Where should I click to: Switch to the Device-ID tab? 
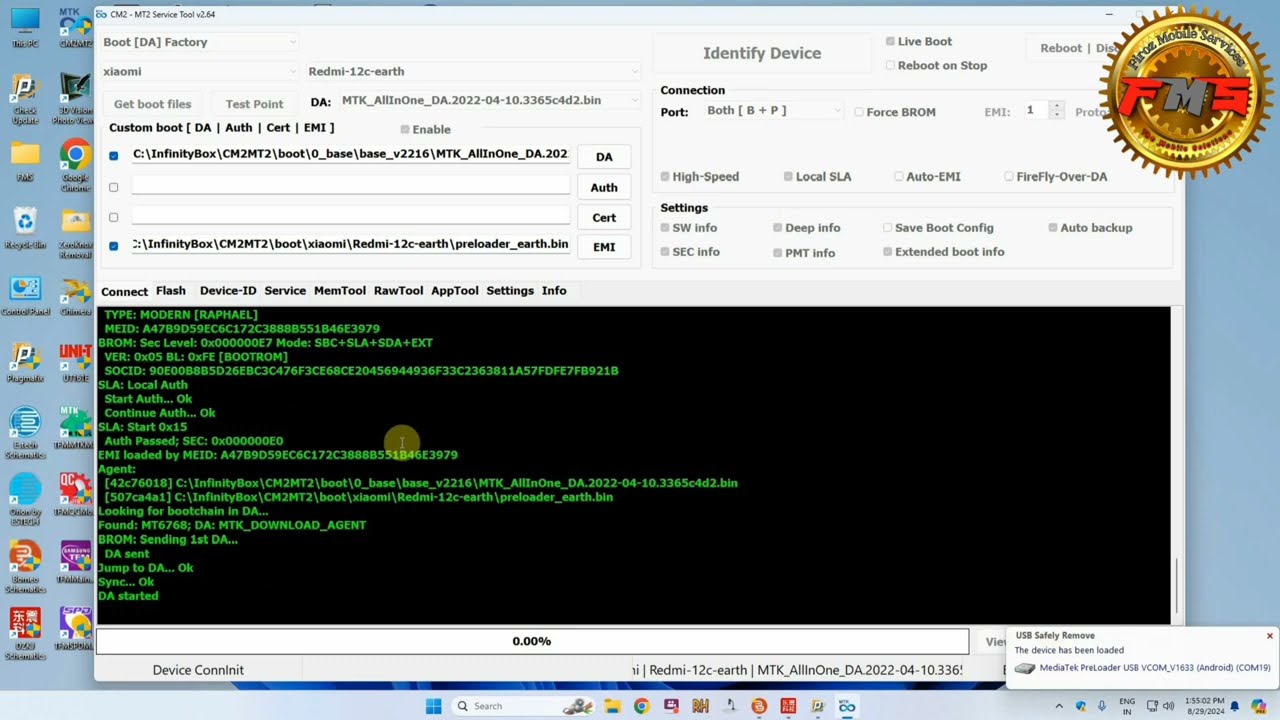pyautogui.click(x=228, y=290)
